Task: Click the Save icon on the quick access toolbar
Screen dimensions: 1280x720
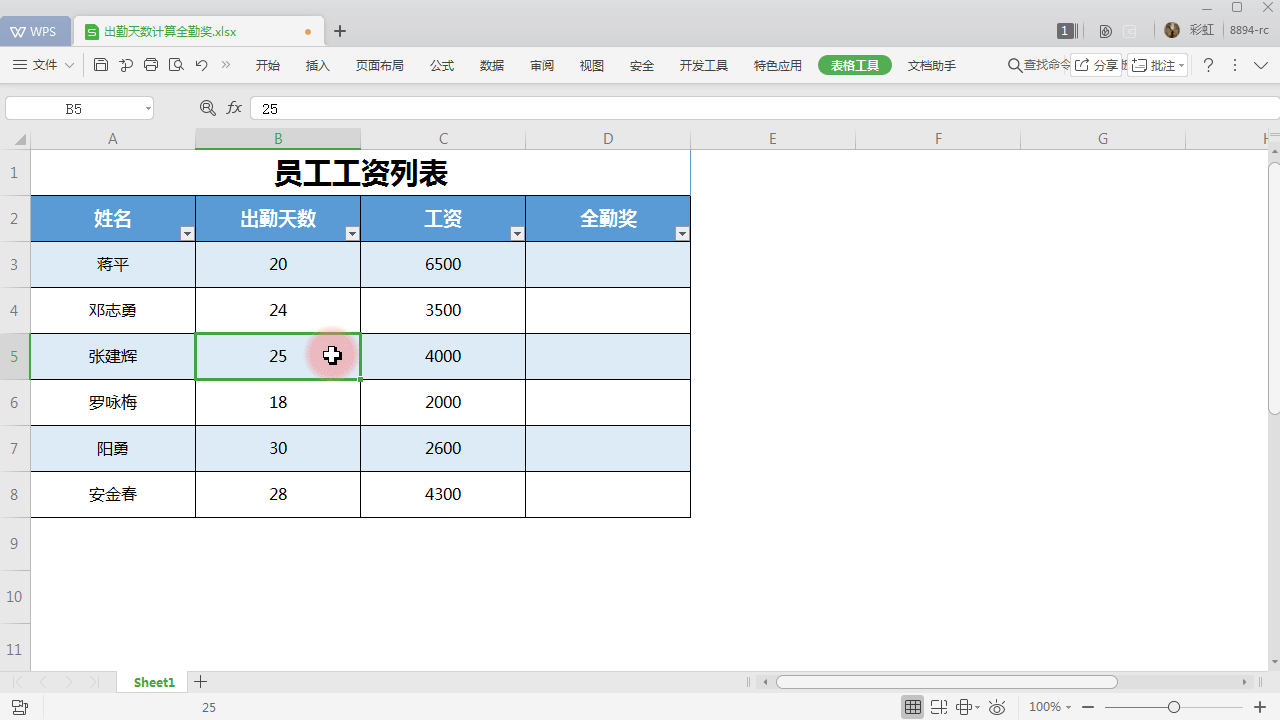Action: [x=100, y=64]
